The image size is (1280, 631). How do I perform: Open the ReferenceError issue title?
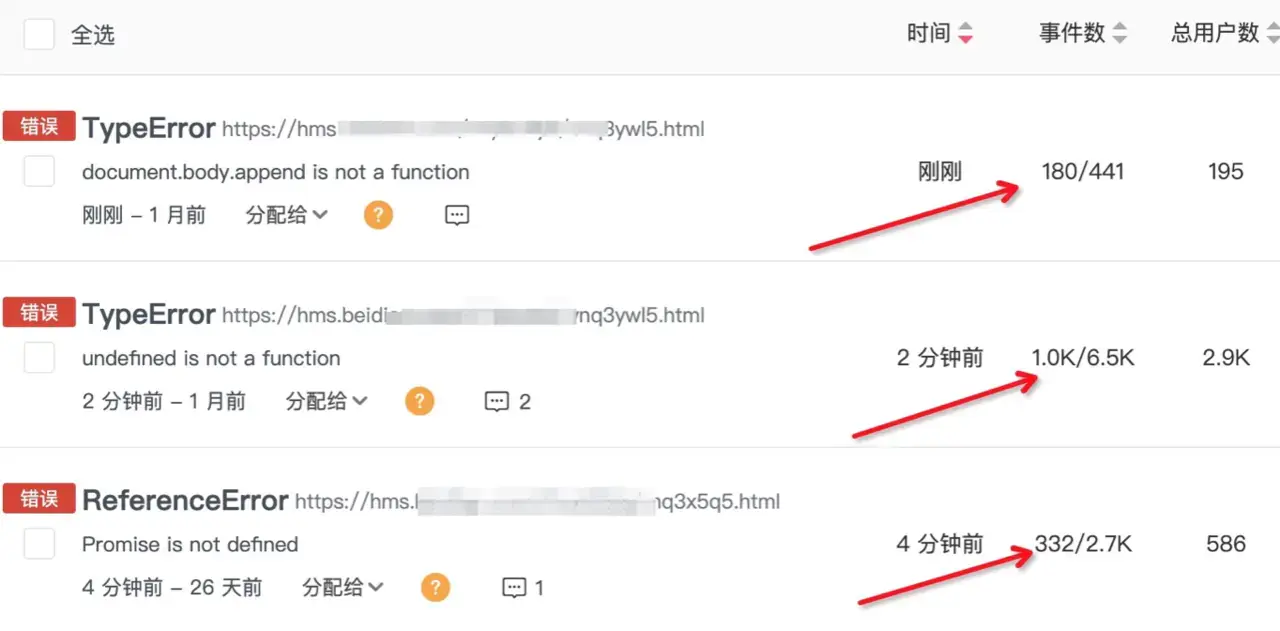pyautogui.click(x=185, y=500)
